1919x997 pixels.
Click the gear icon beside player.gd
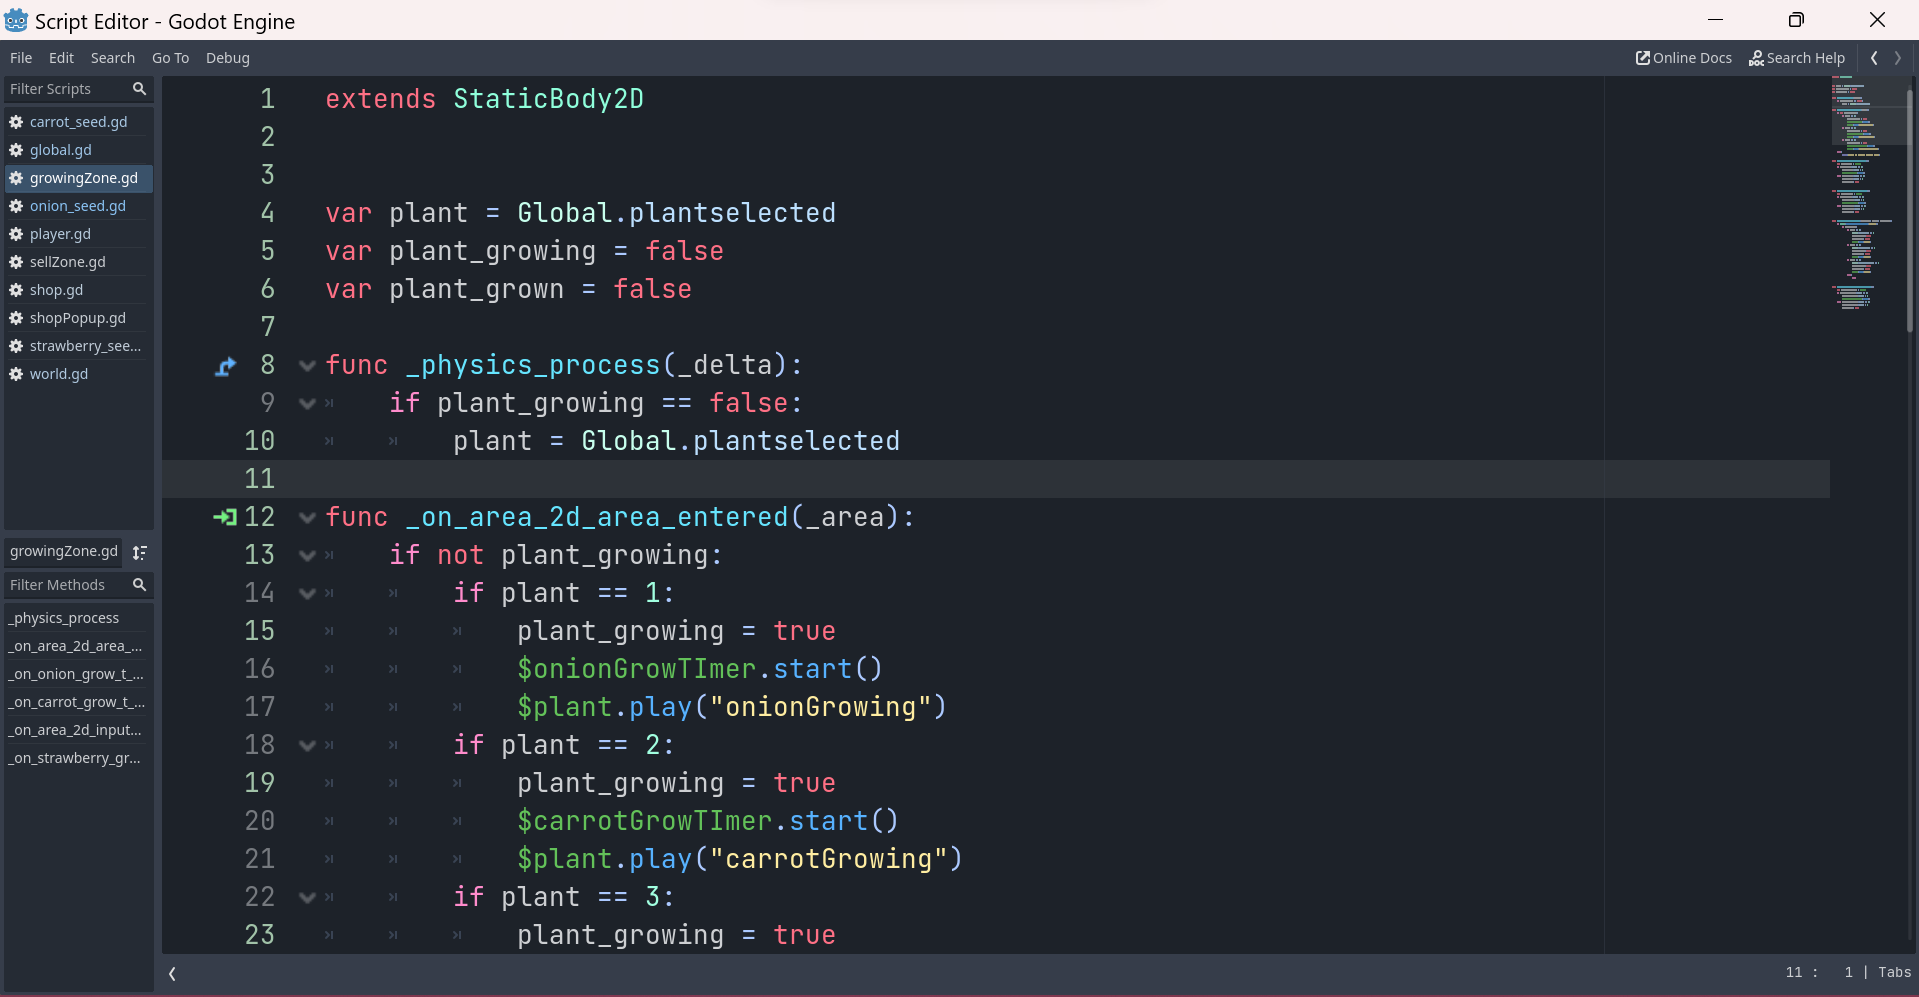pos(16,234)
